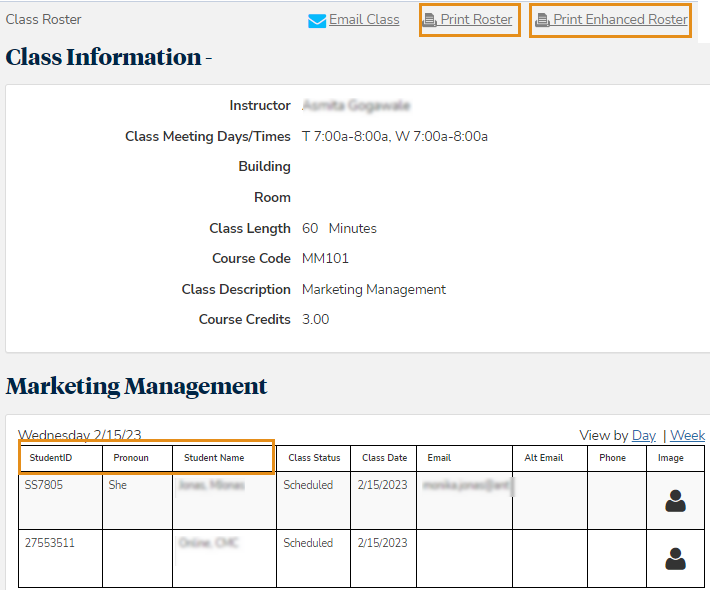Select the Class Date column header
The image size is (710, 590).
(x=384, y=458)
